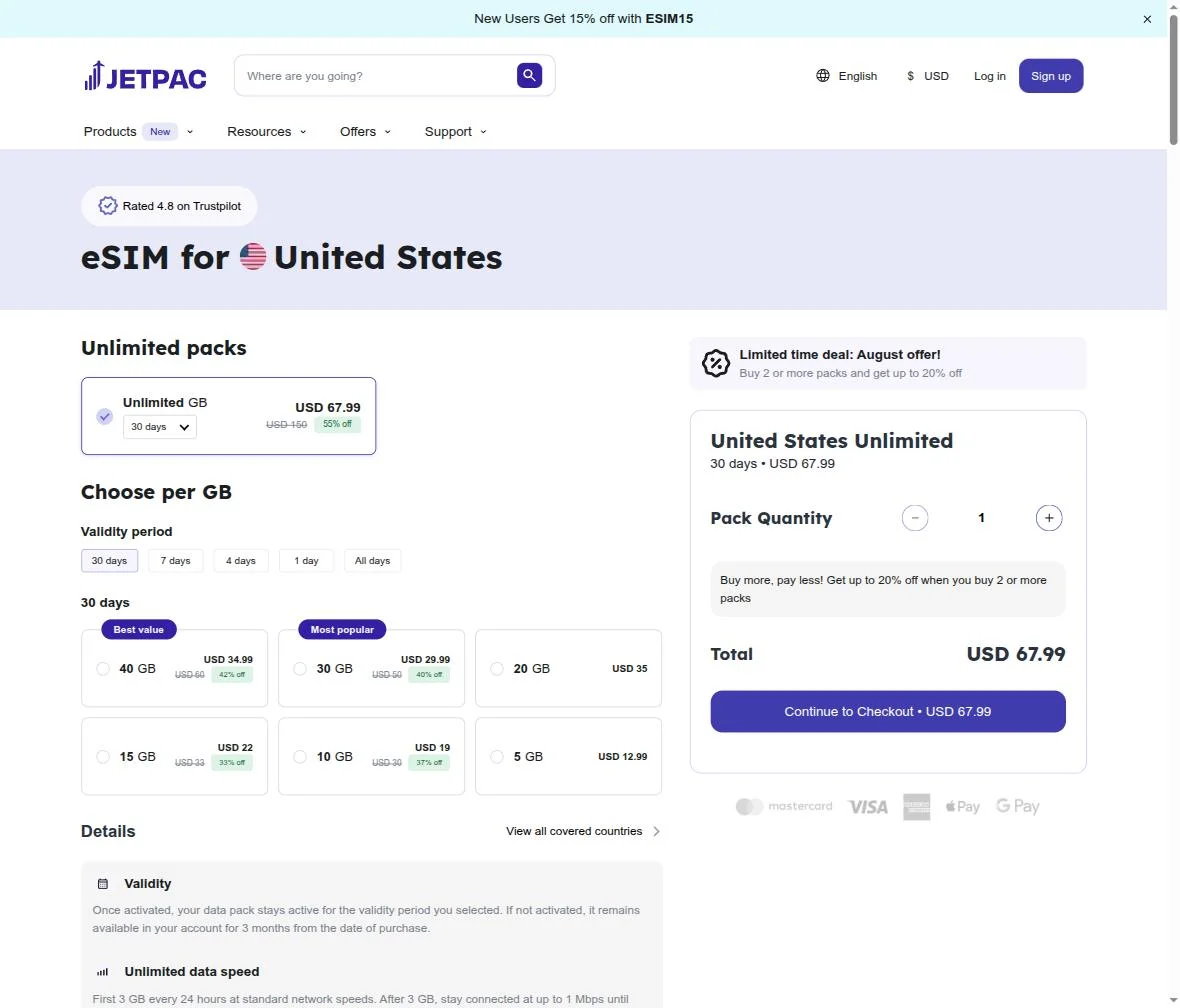This screenshot has width=1180, height=1008.
Task: Select the 30 GB pack radio
Action: [300, 668]
